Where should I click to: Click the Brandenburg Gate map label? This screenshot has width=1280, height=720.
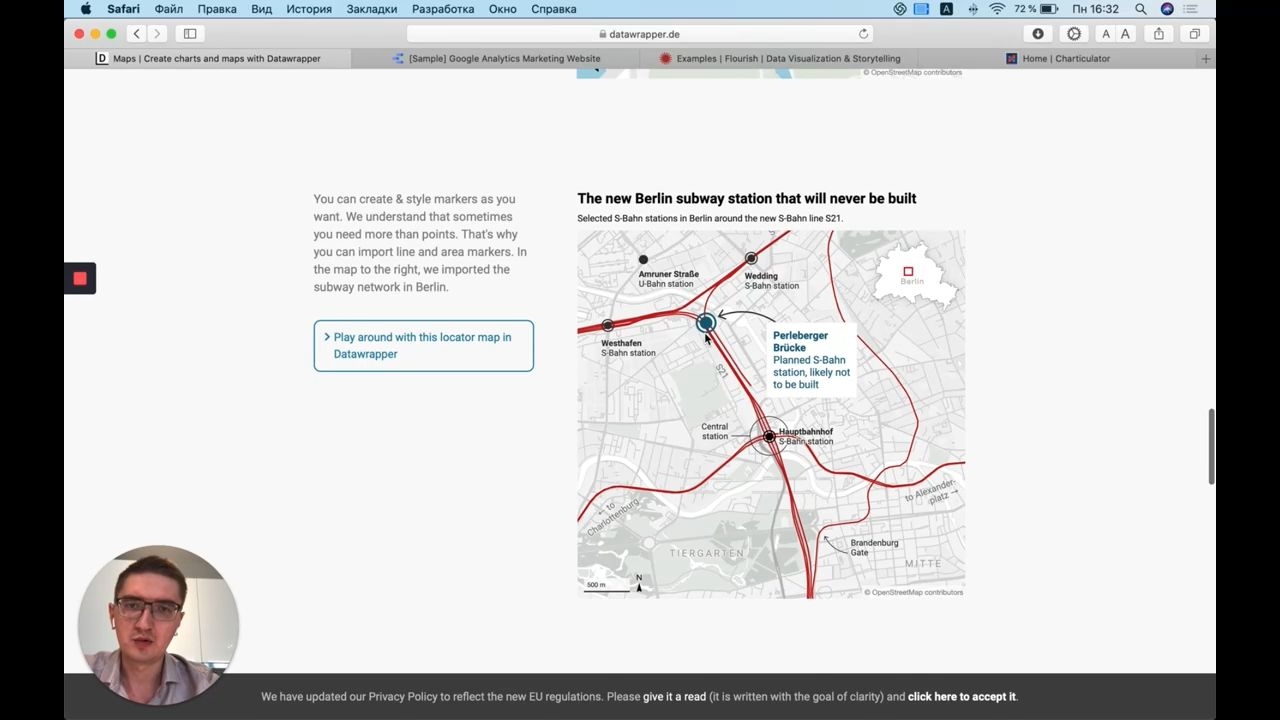[x=874, y=547]
